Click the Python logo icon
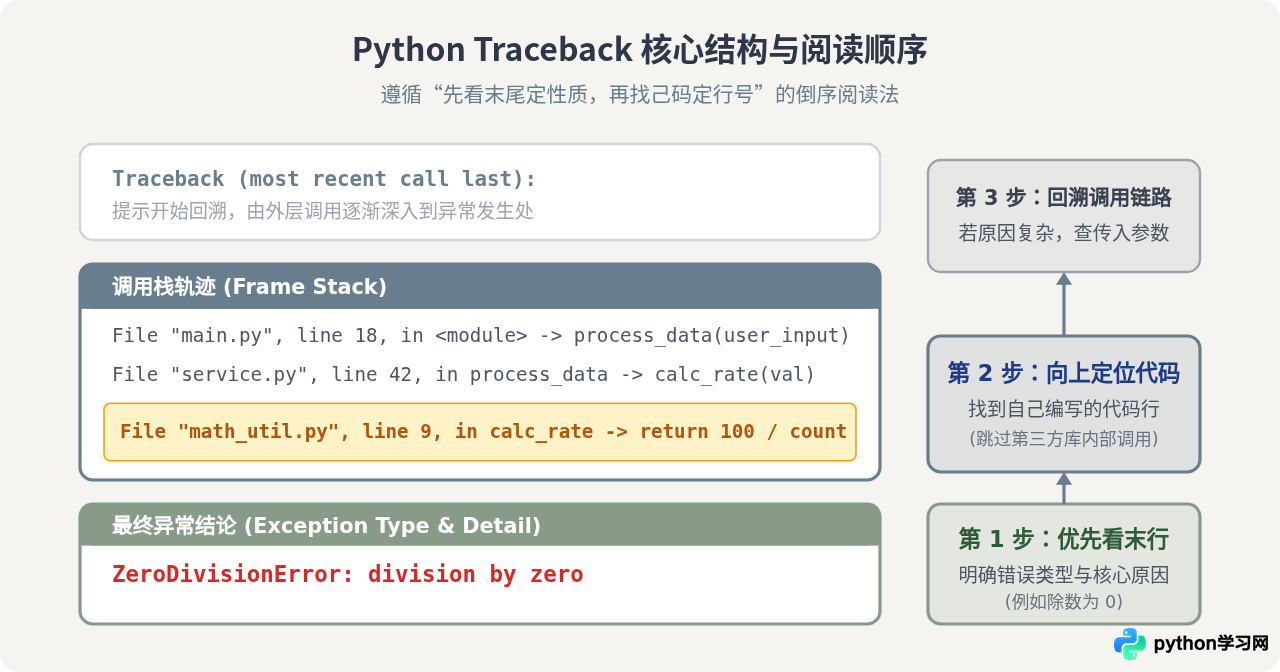This screenshot has height=672, width=1280. point(1130,644)
